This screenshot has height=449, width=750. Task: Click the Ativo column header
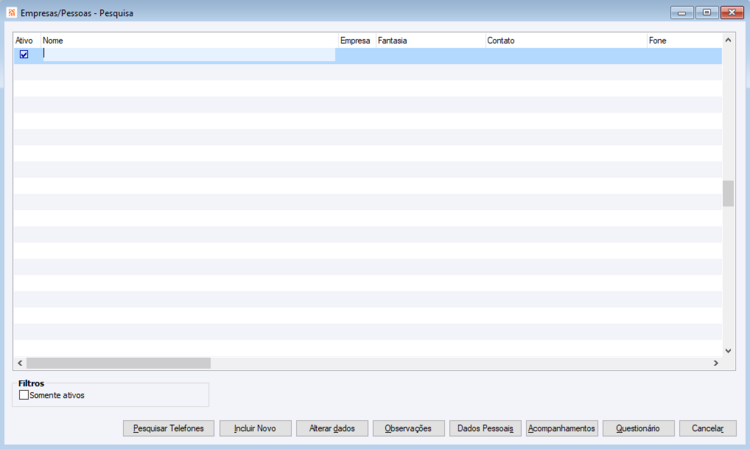point(27,41)
